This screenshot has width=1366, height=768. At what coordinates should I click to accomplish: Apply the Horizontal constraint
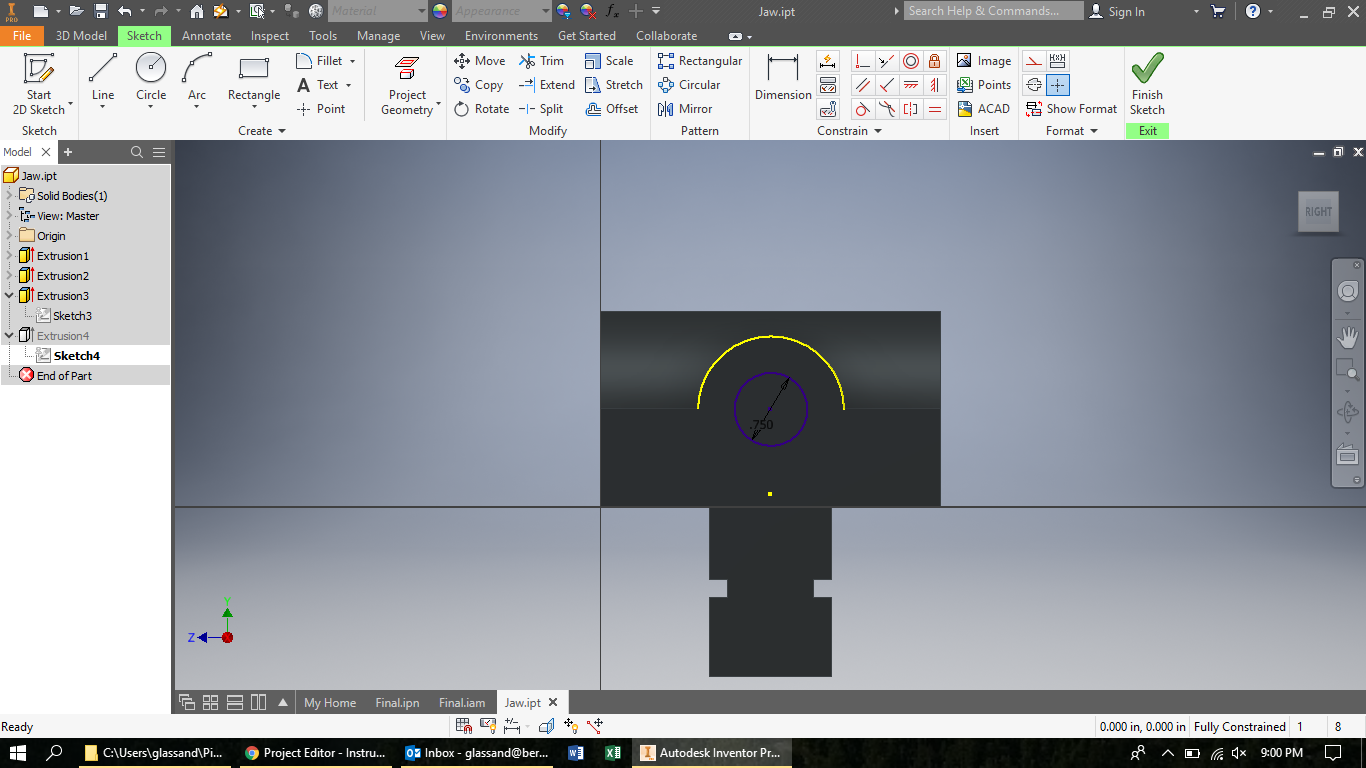click(x=910, y=85)
